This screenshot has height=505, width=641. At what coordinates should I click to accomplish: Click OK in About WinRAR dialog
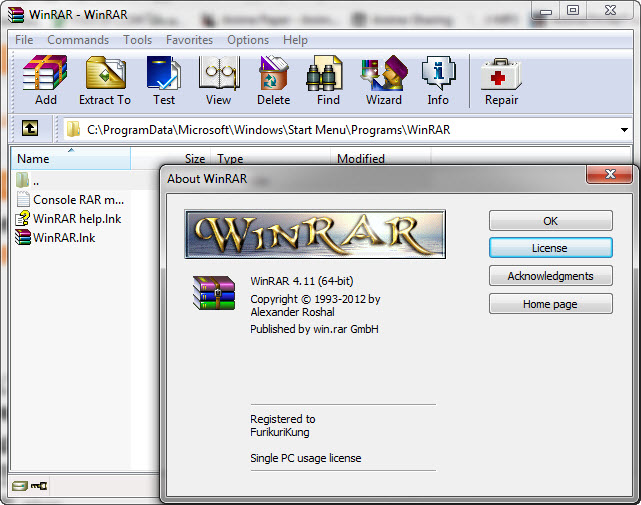coord(551,221)
